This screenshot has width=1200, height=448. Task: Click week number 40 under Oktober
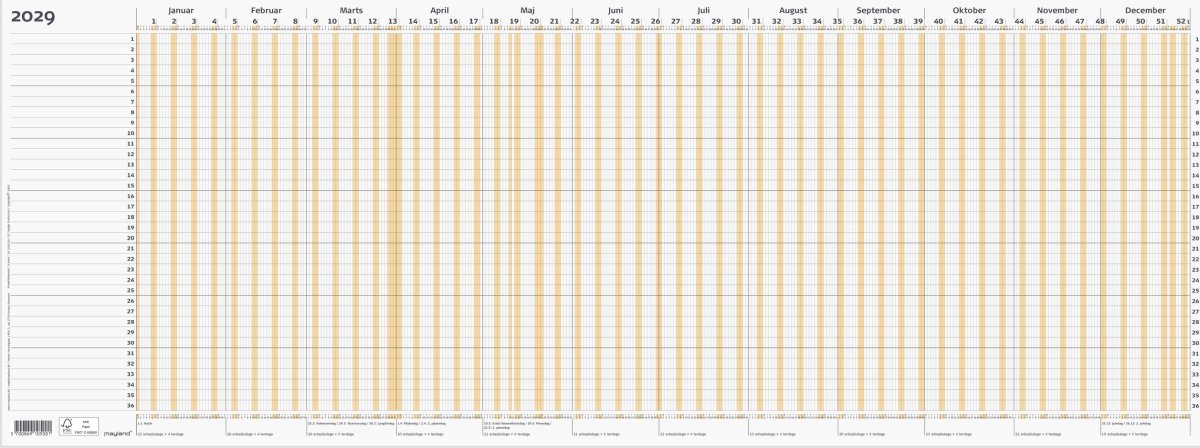click(938, 21)
